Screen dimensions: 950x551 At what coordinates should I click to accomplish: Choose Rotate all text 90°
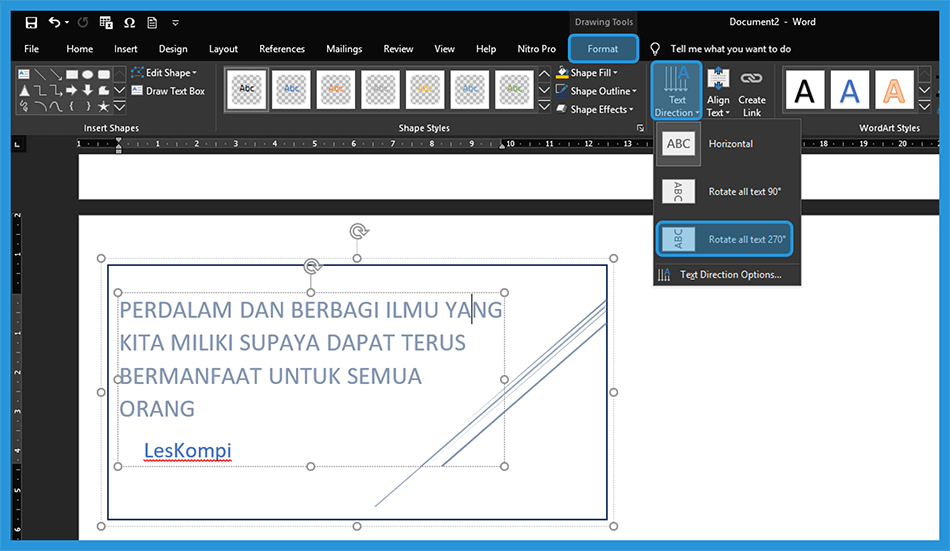727,192
